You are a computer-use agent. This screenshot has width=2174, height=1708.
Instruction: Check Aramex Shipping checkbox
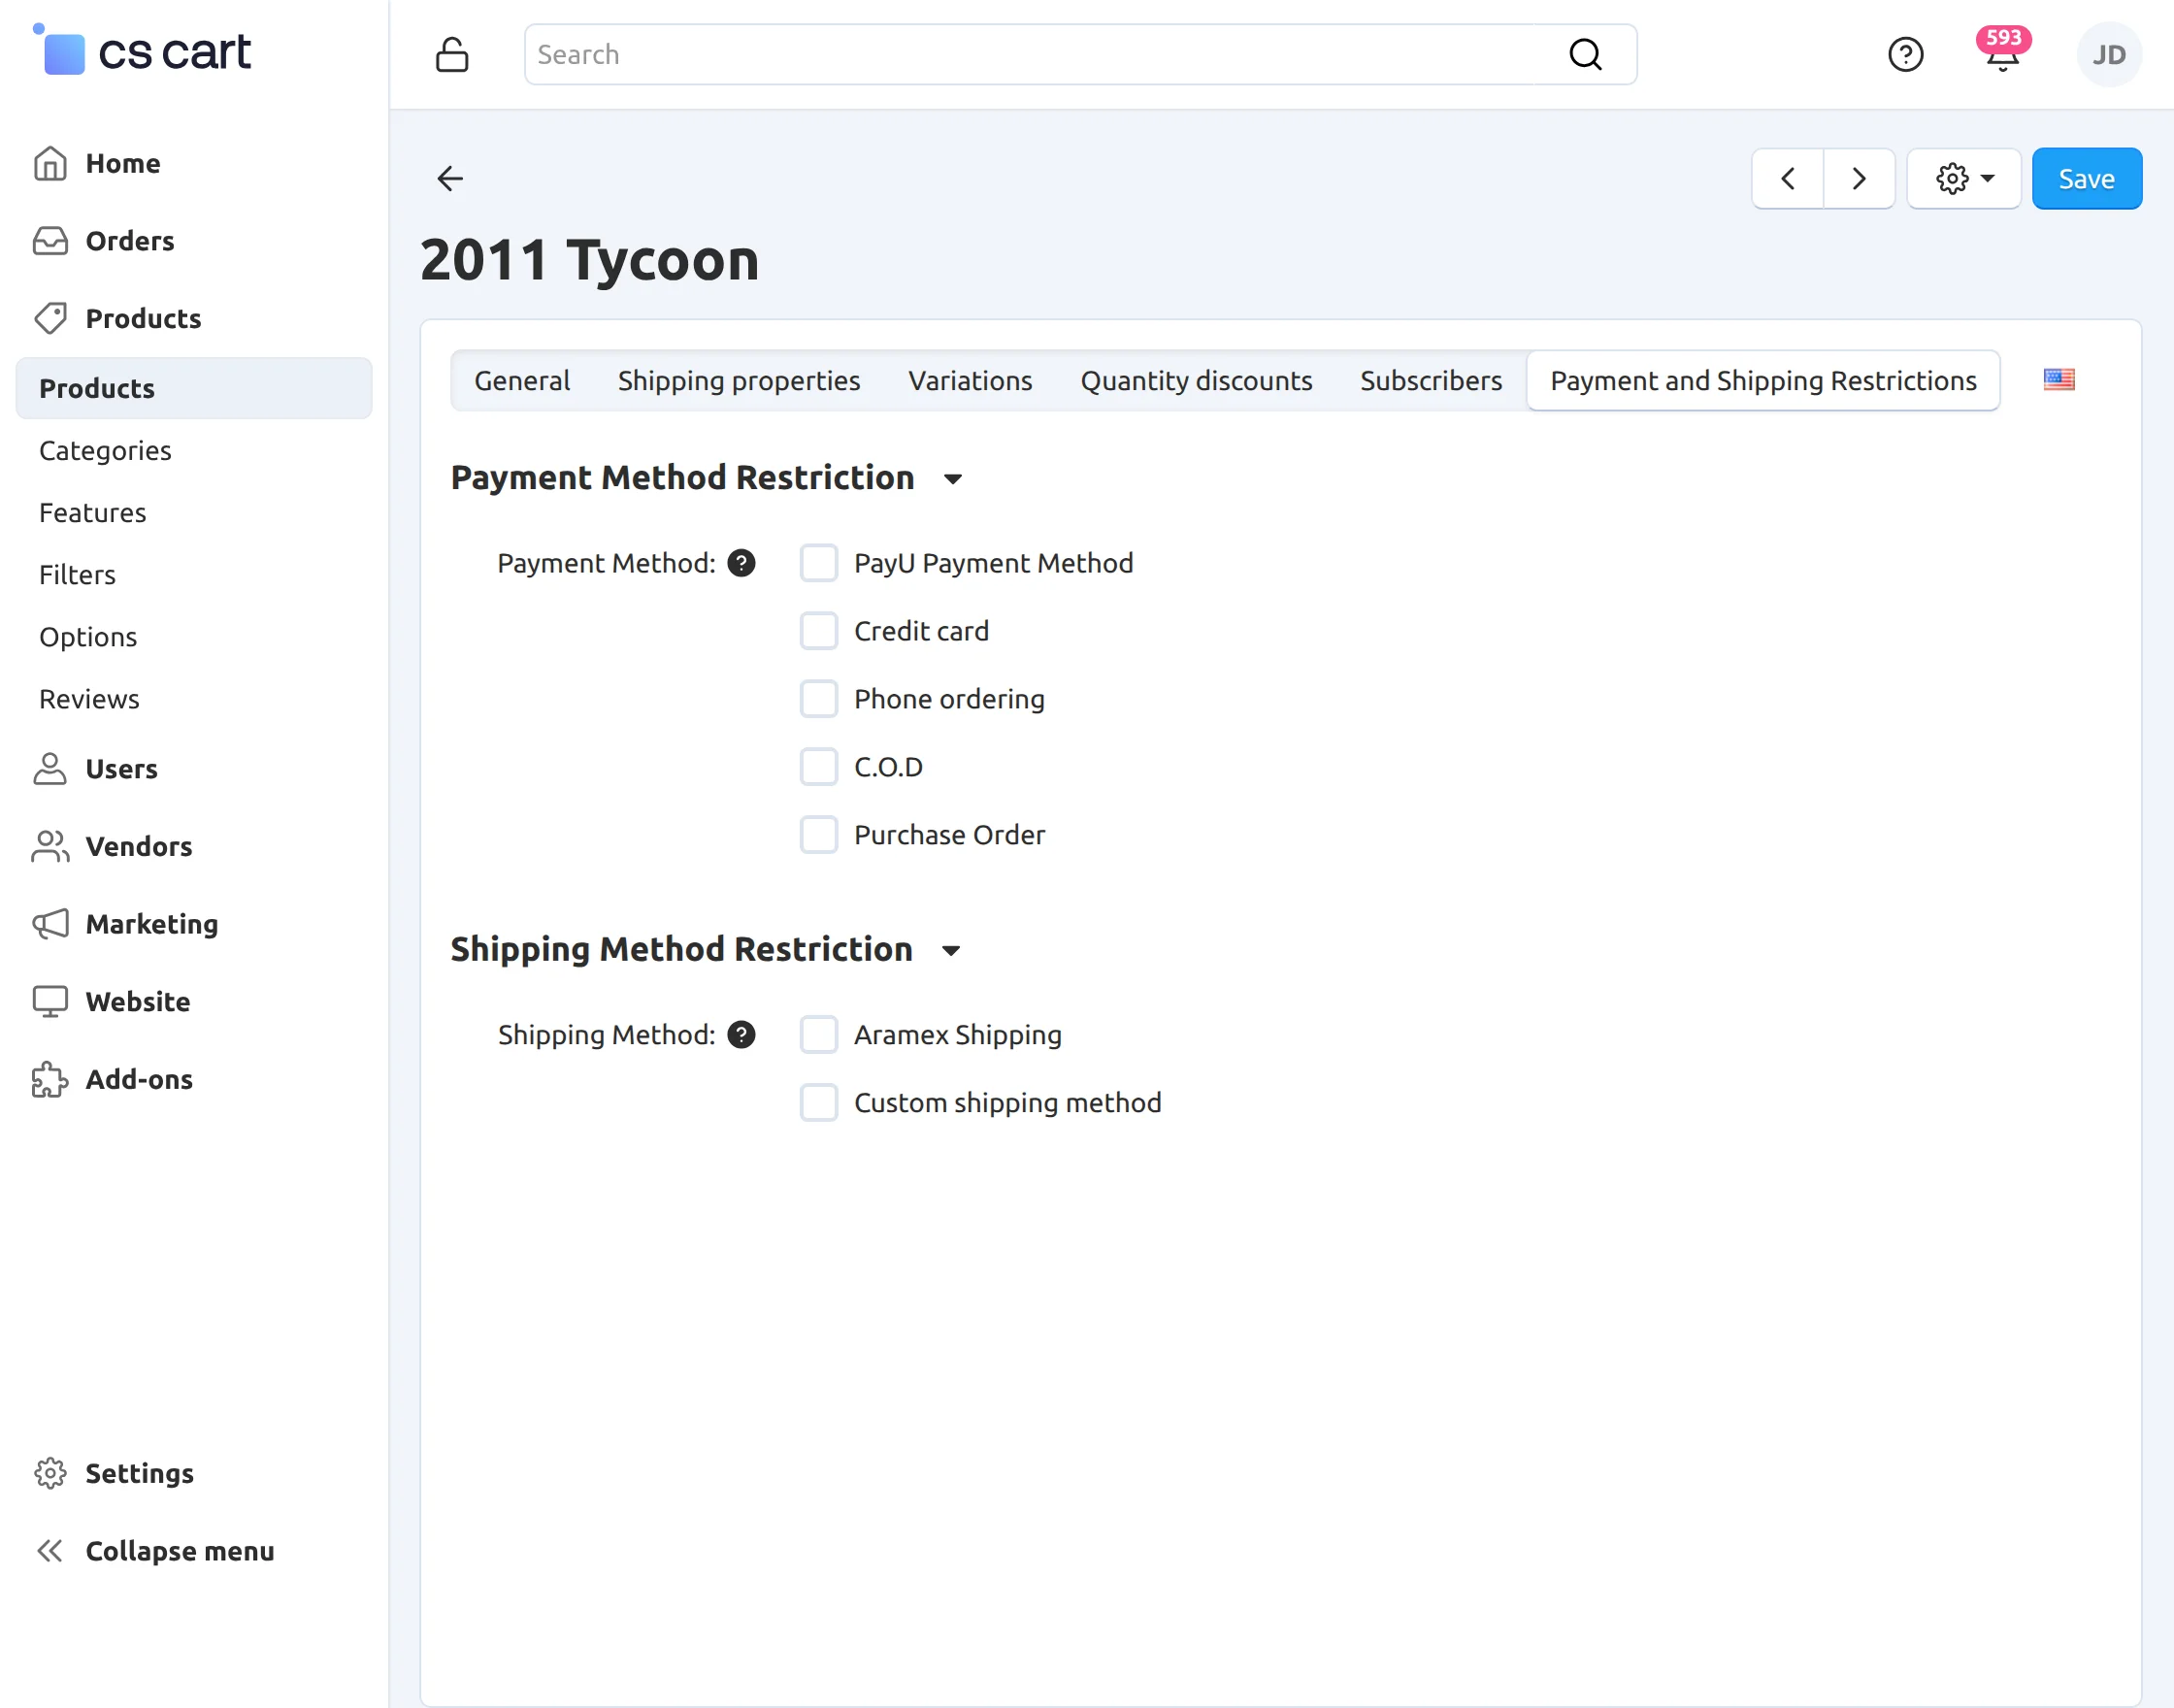(818, 1034)
